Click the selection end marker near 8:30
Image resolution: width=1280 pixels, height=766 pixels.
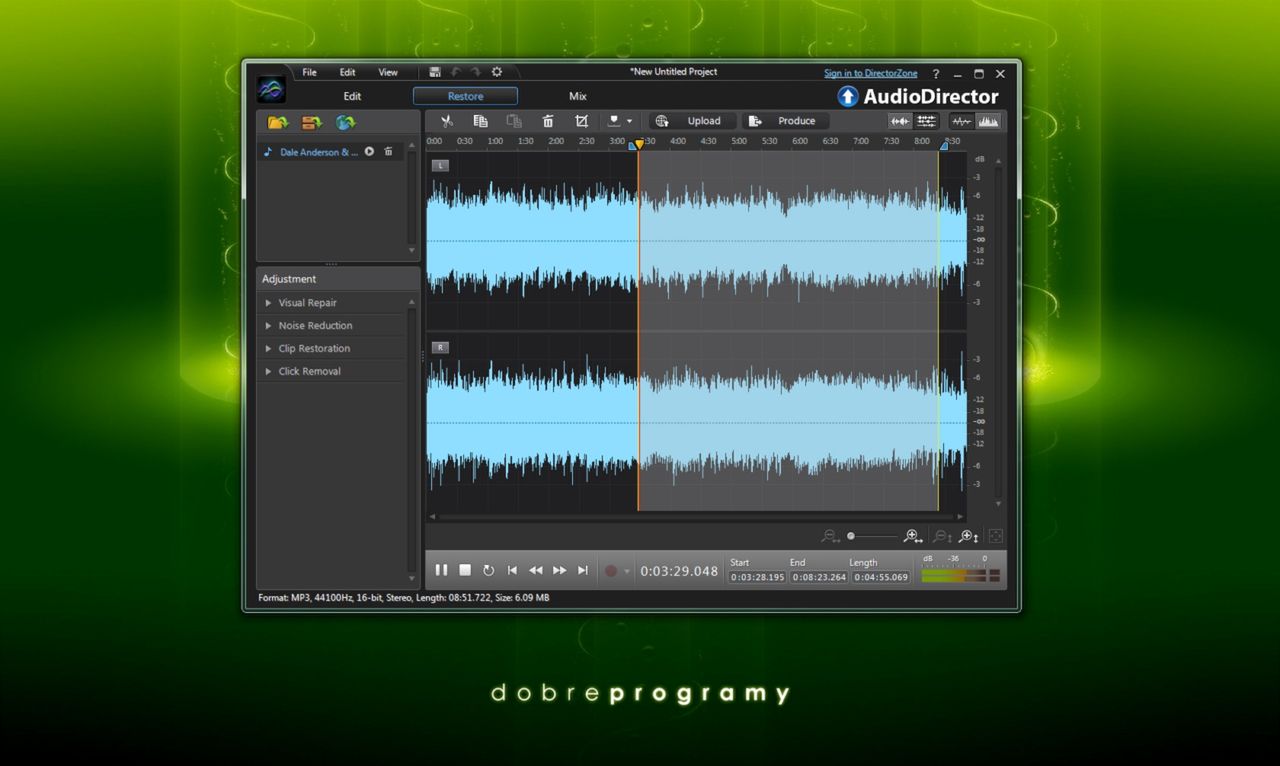pyautogui.click(x=942, y=145)
